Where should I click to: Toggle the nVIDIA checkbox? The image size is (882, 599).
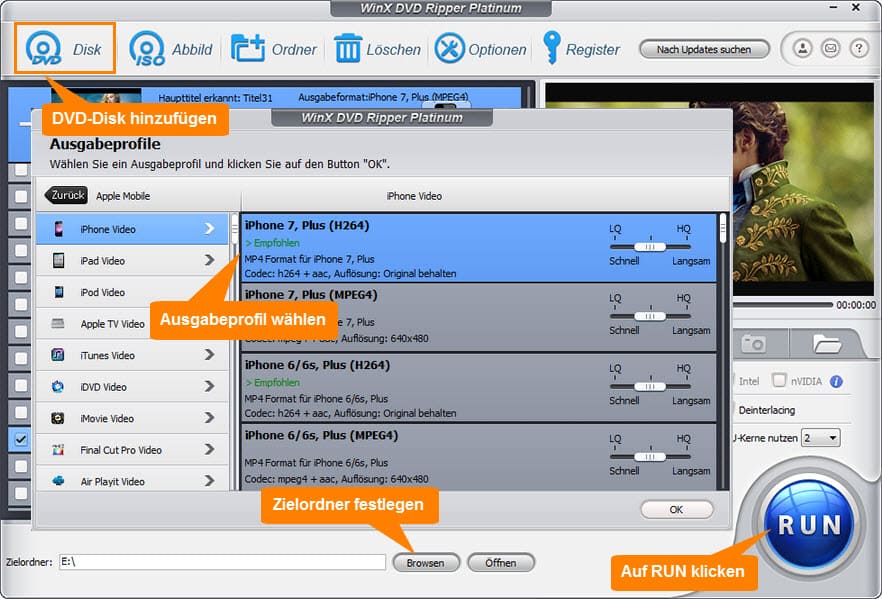click(779, 381)
